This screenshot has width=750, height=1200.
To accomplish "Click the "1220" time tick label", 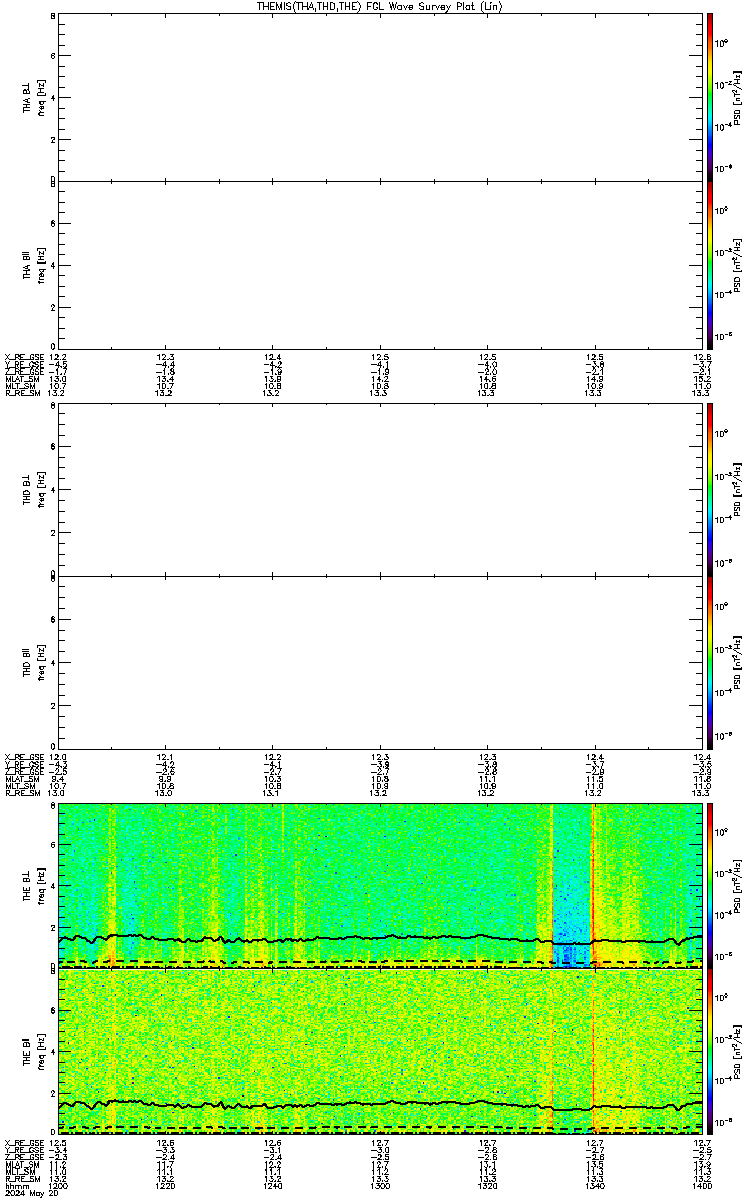I will pyautogui.click(x=165, y=1185).
